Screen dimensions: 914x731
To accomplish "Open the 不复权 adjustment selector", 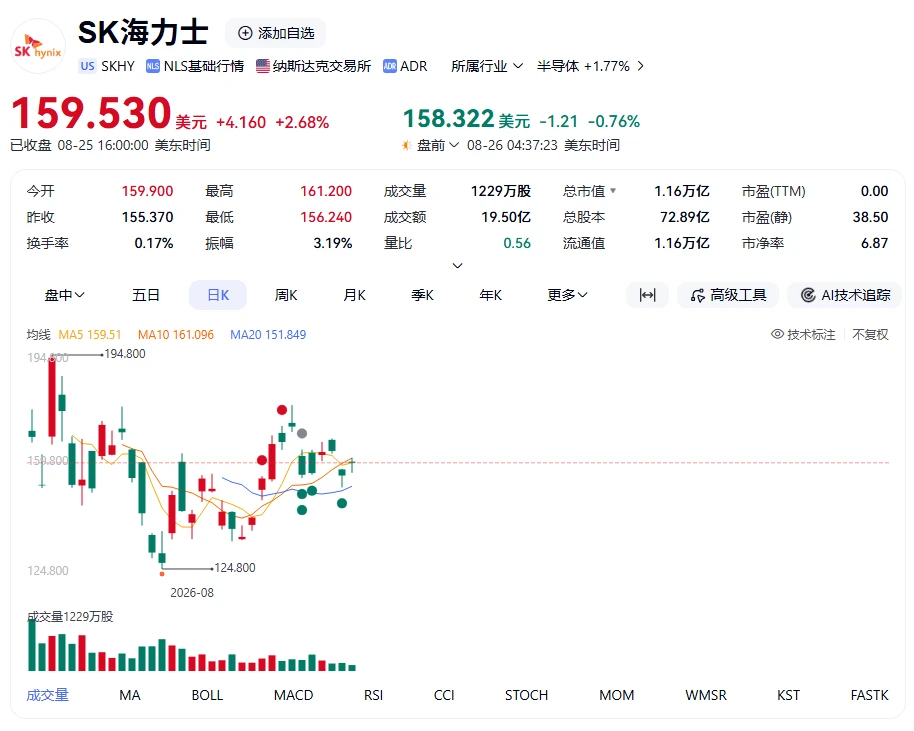I will [870, 334].
